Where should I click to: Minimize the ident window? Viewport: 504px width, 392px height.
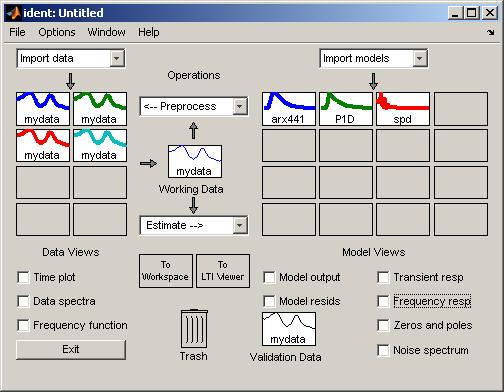point(455,13)
